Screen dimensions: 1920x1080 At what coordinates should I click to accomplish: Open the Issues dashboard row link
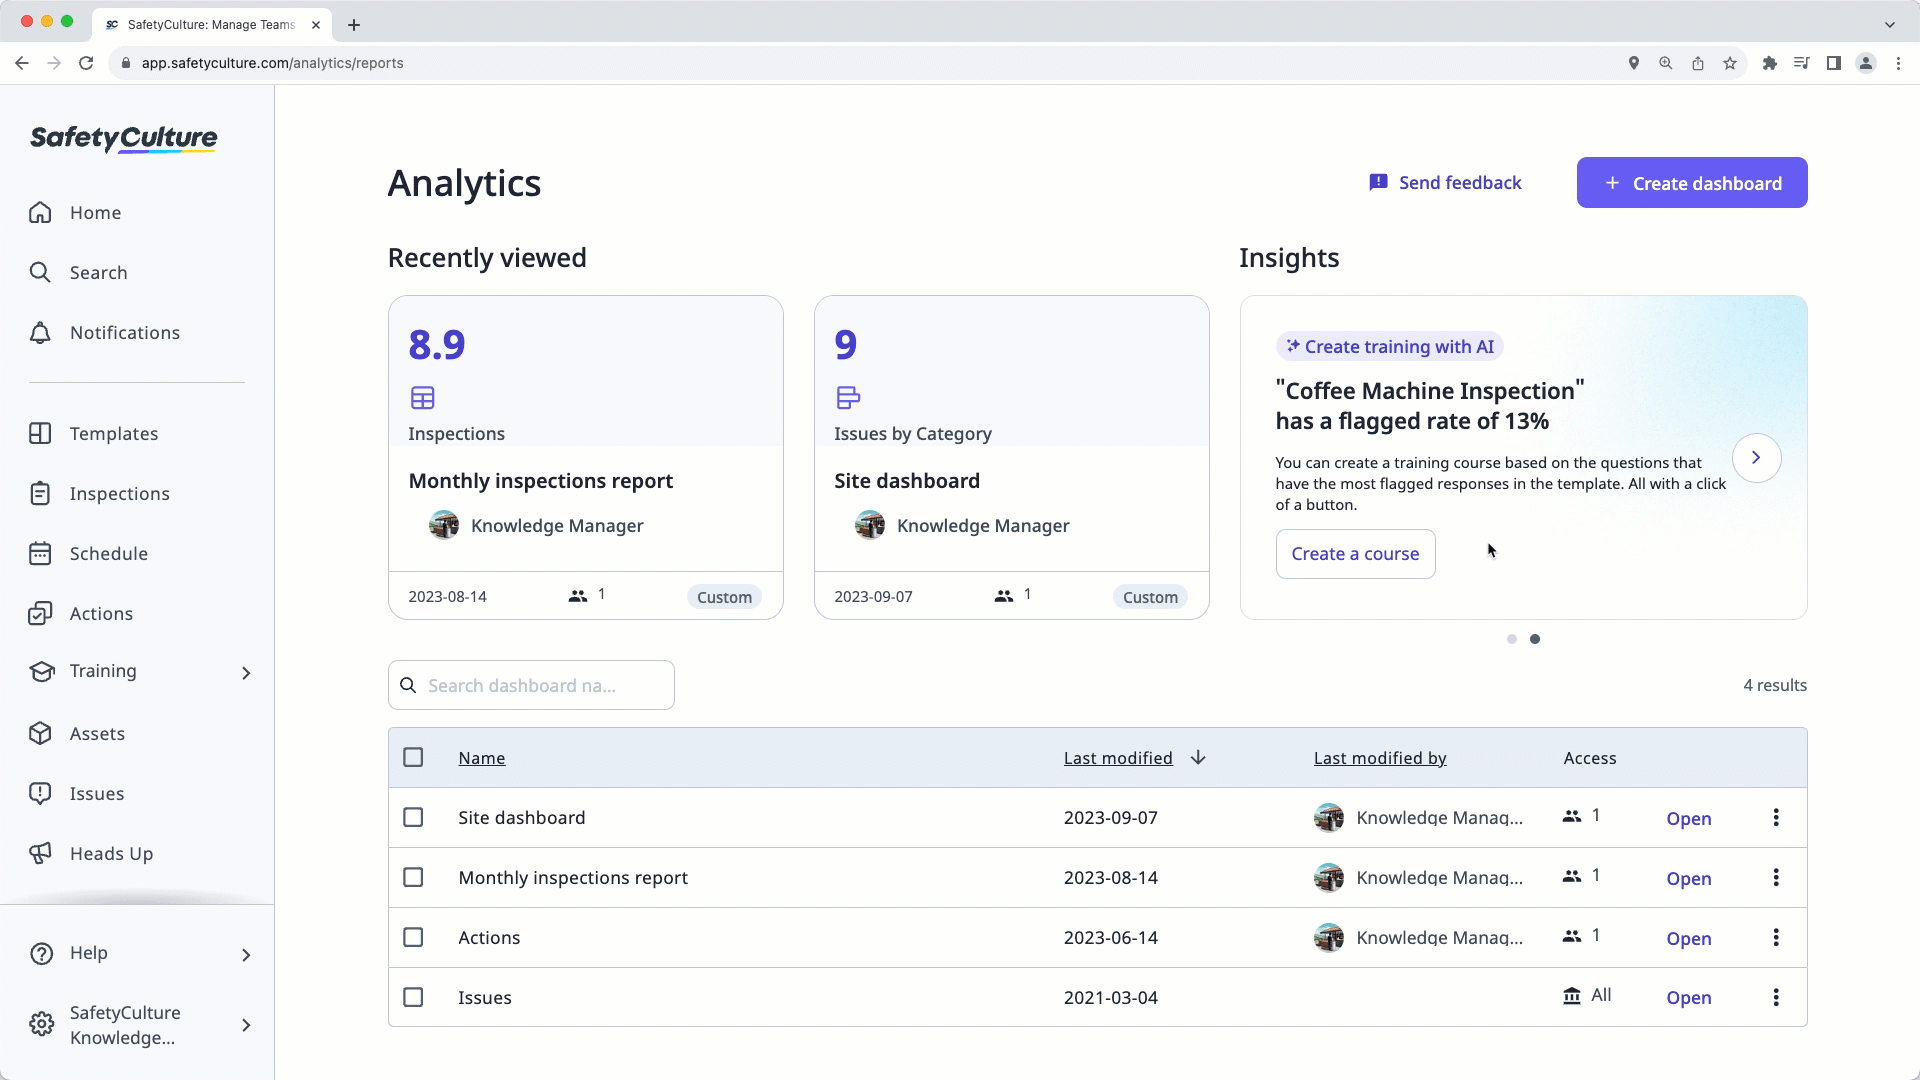pyautogui.click(x=1689, y=998)
